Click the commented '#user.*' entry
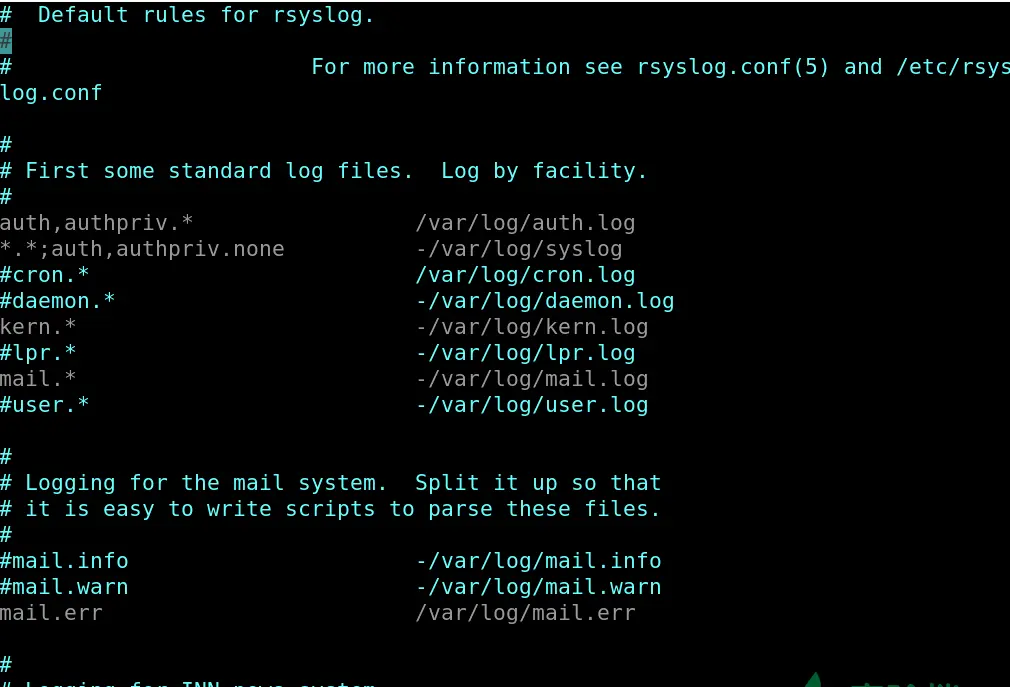Image resolution: width=1010 pixels, height=687 pixels. 44,404
